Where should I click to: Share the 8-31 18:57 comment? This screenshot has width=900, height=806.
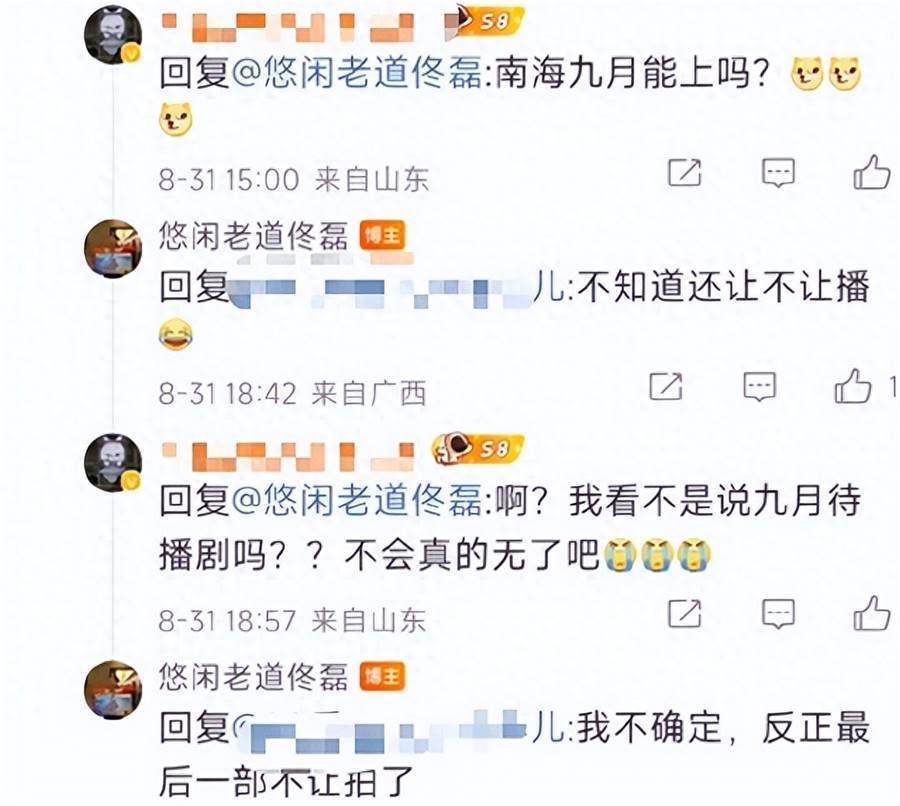(x=685, y=614)
